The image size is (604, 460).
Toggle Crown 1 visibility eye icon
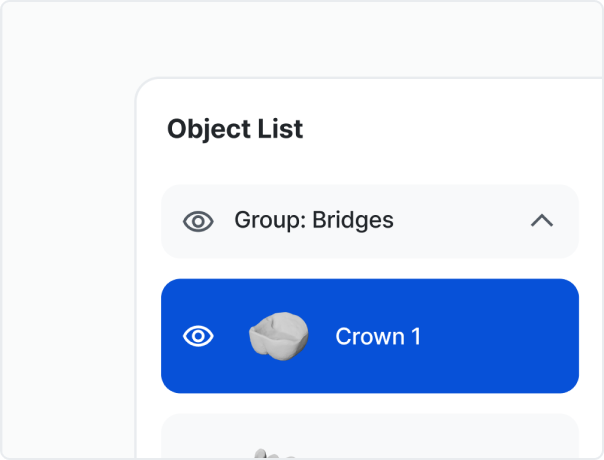pos(199,336)
